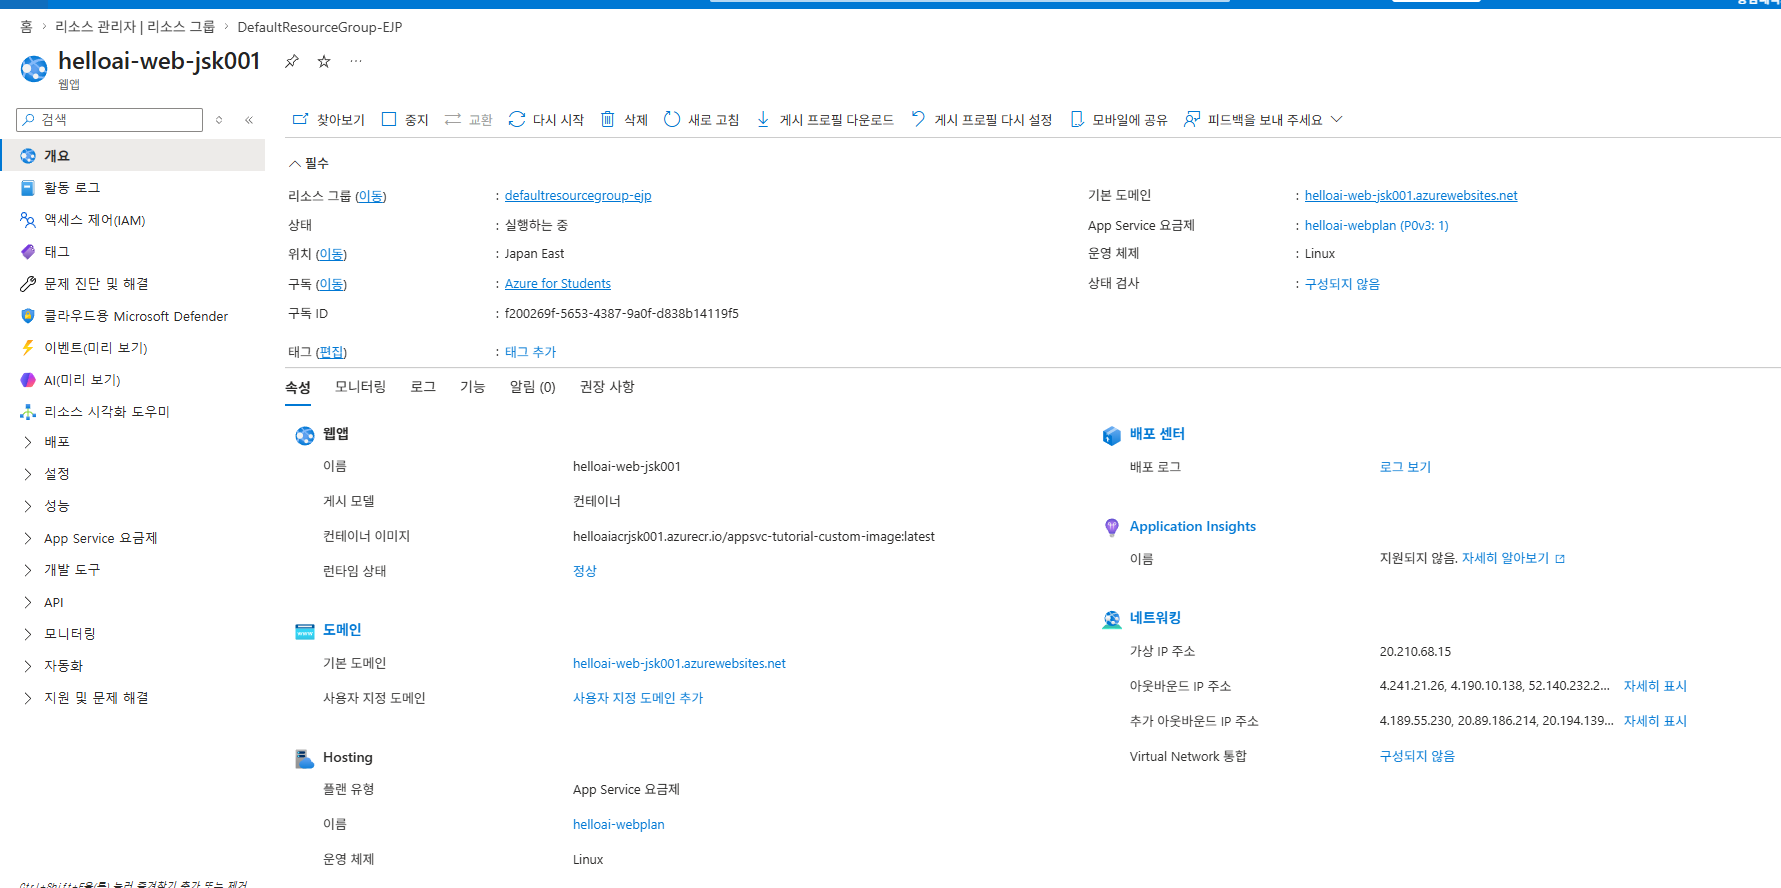This screenshot has height=888, width=1781.
Task: Go to 홈 in the breadcrumb
Action: [26, 27]
